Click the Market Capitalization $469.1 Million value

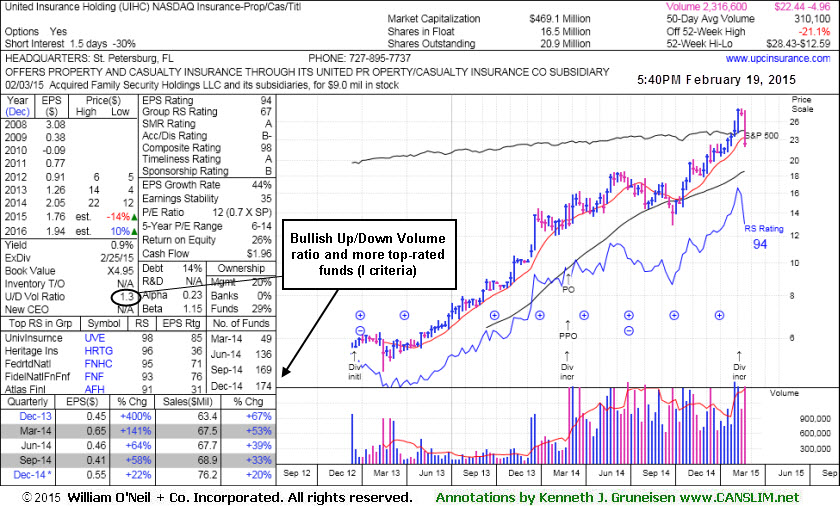(559, 19)
